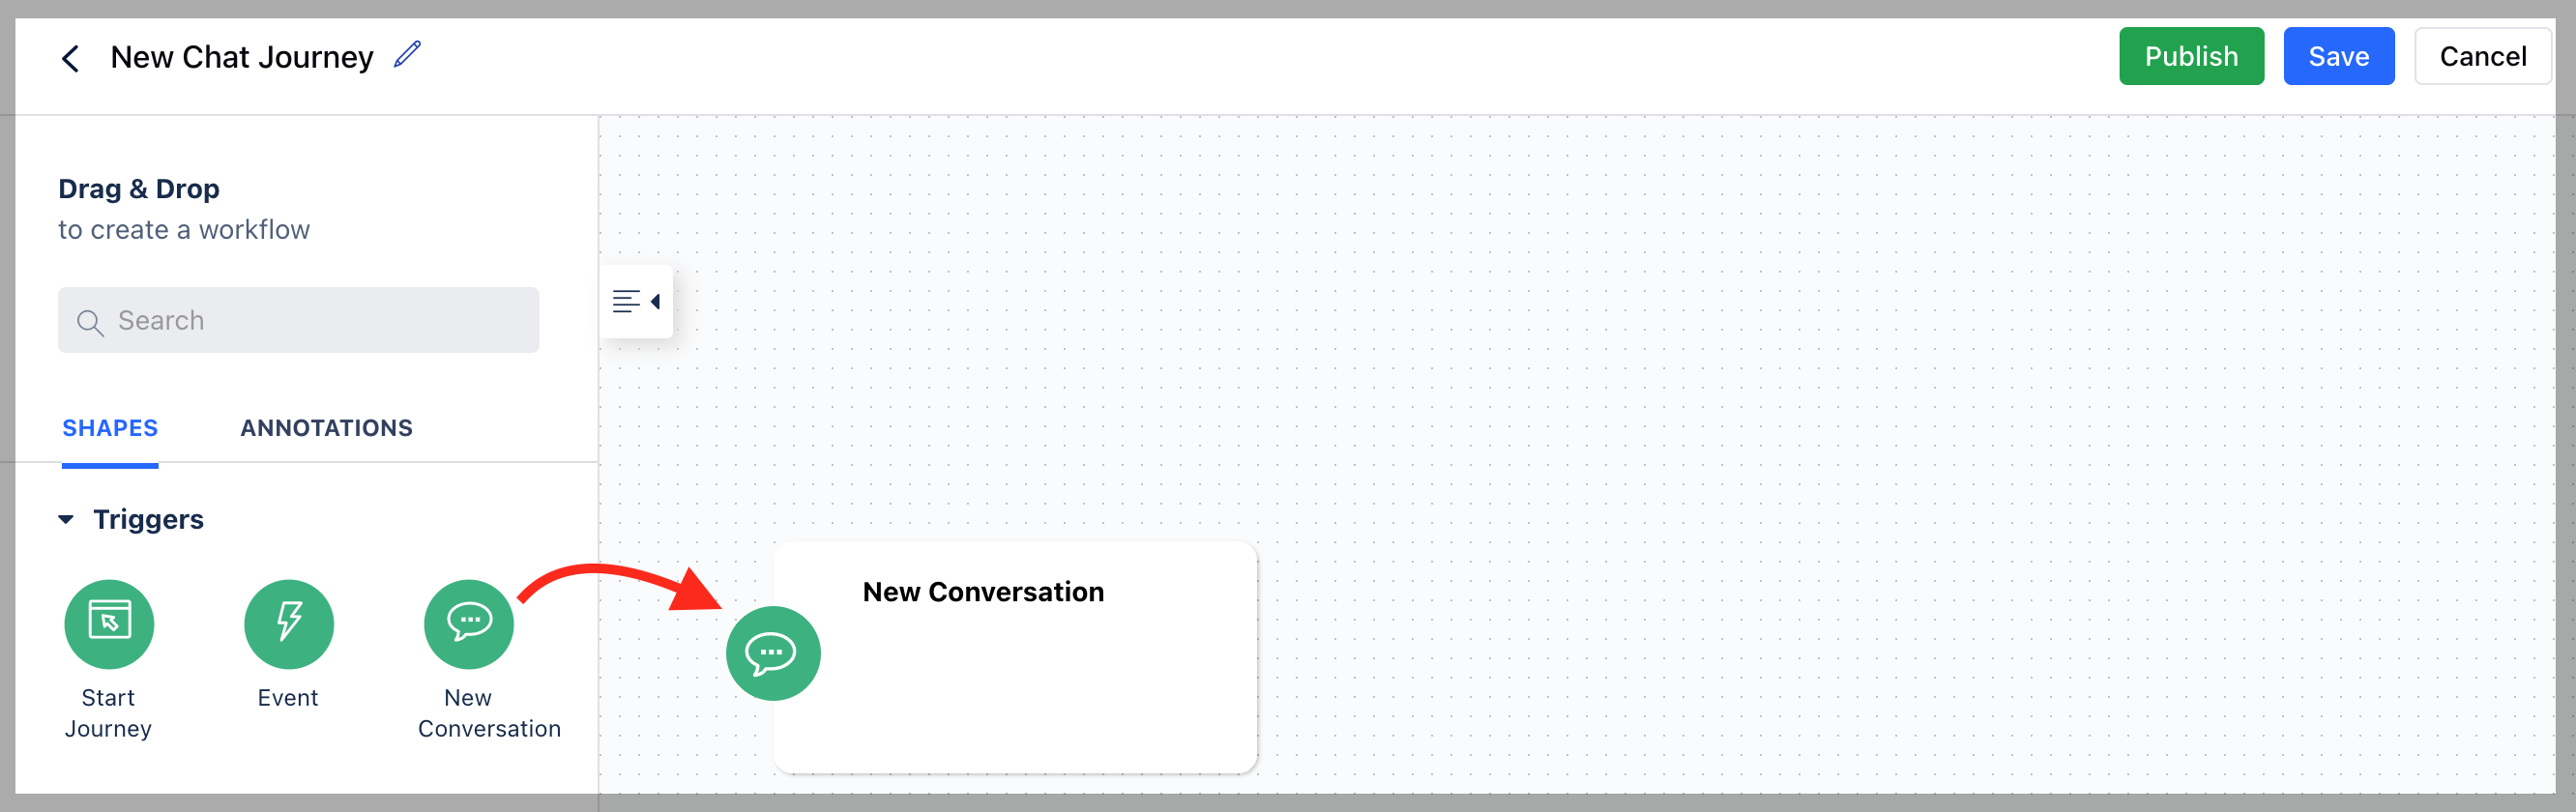Select New Conversation trigger in sidebar
2576x812 pixels.
coord(469,624)
